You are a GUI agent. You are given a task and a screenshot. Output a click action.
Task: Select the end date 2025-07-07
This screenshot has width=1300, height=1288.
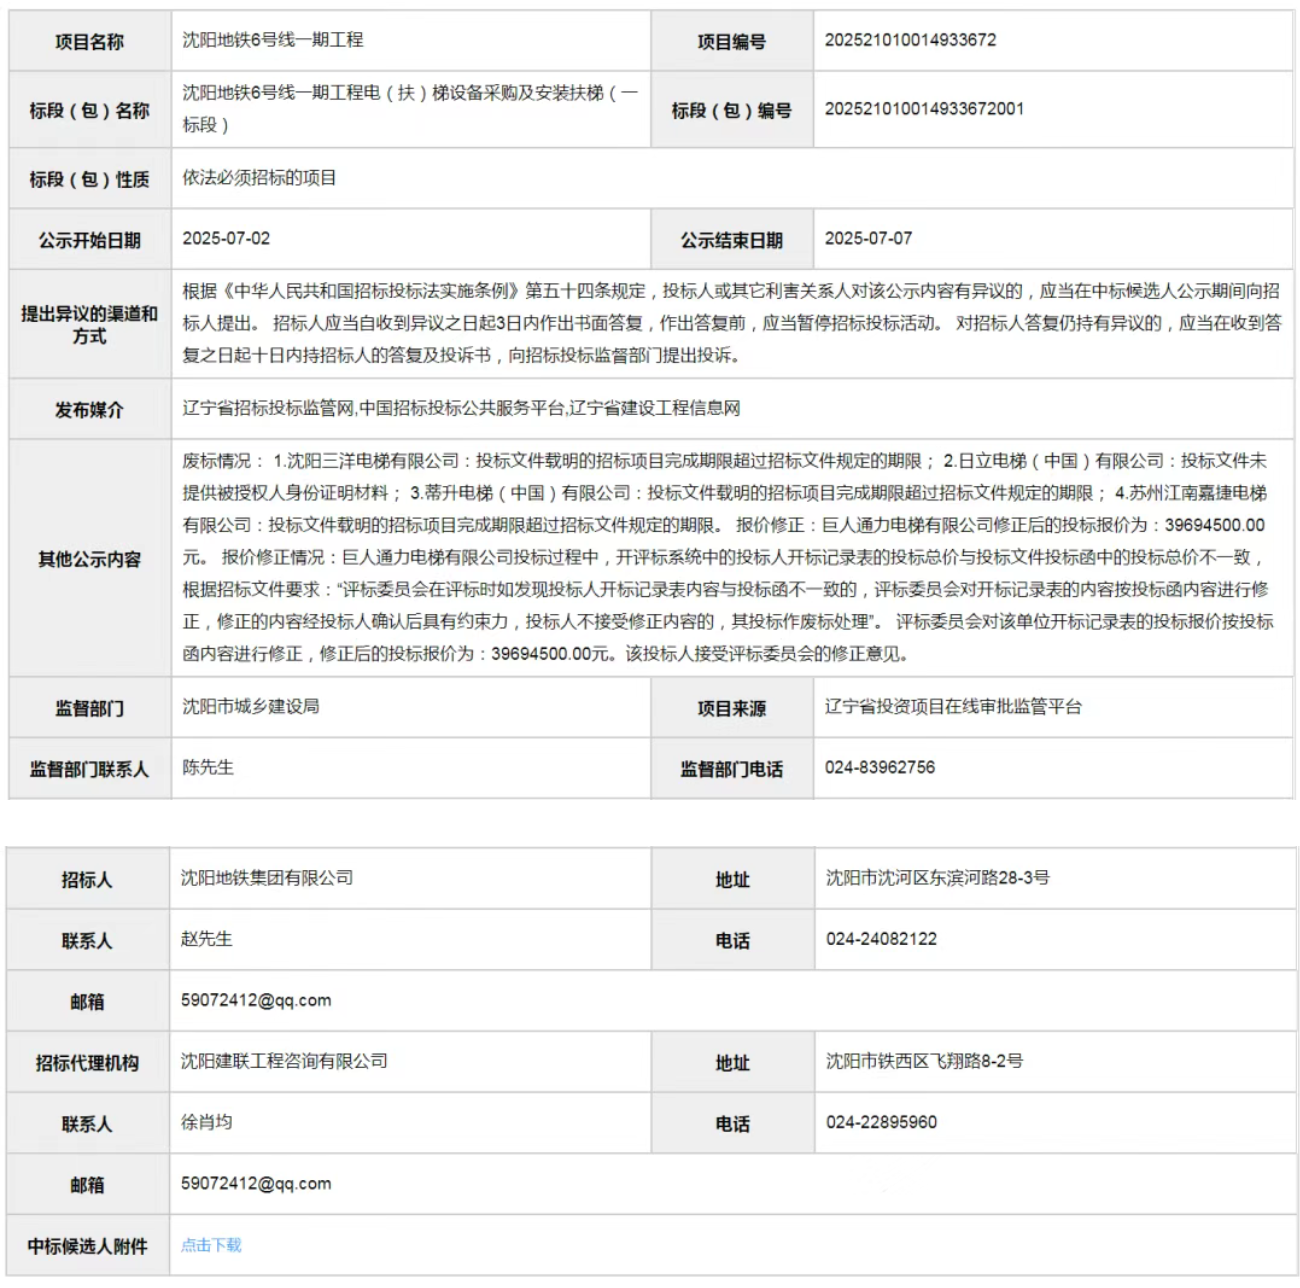(868, 239)
